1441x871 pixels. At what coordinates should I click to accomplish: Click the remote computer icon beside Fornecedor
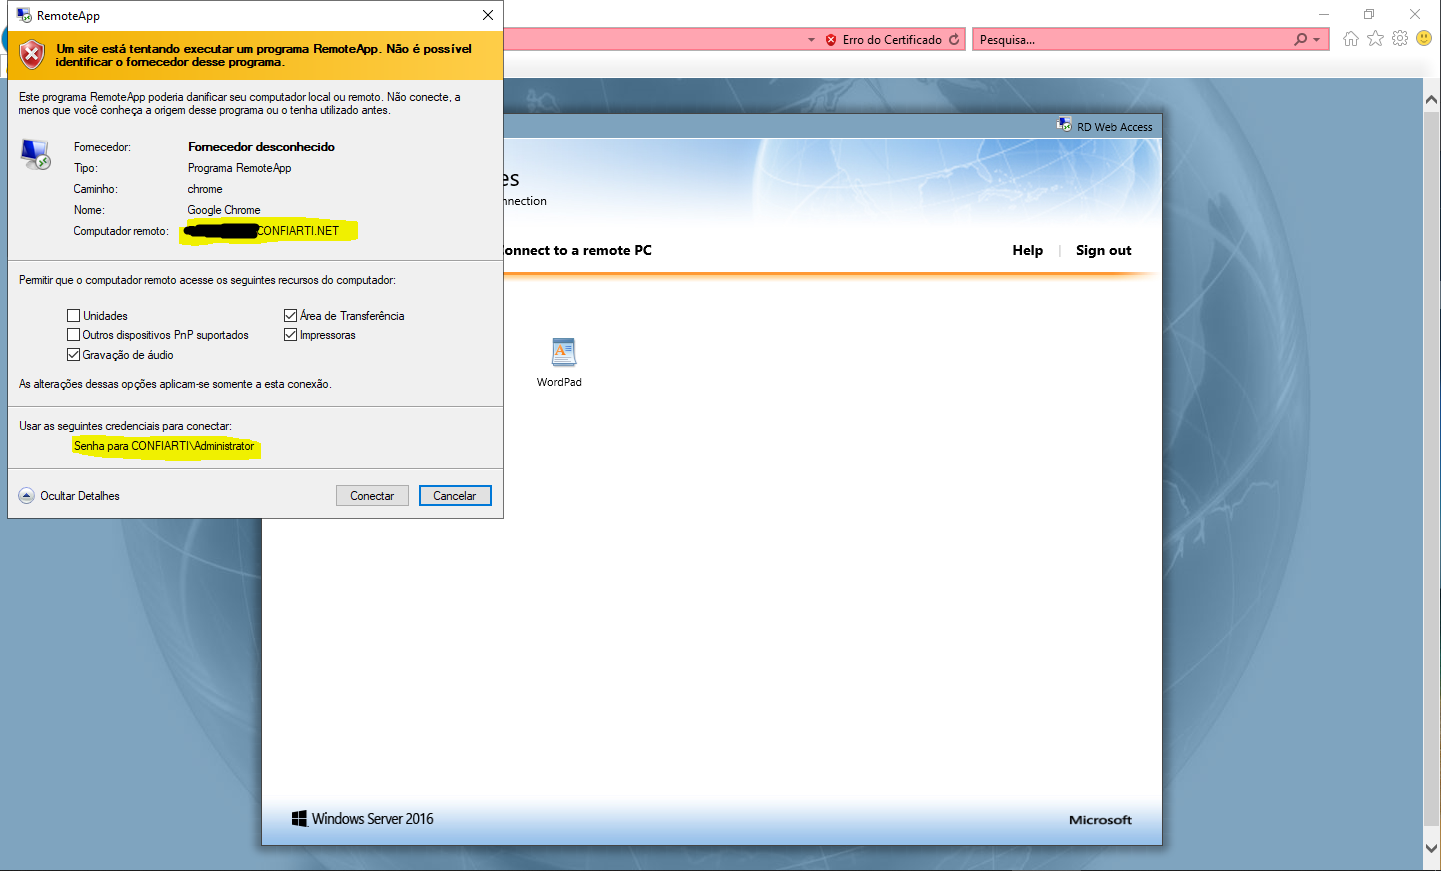(35, 154)
